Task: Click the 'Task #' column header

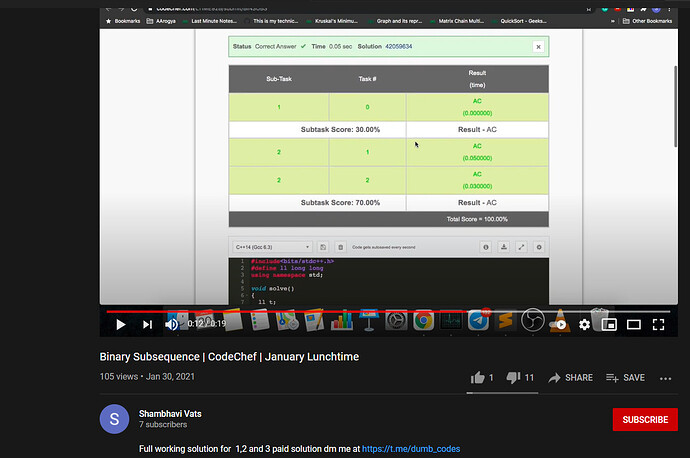Action: (367, 79)
